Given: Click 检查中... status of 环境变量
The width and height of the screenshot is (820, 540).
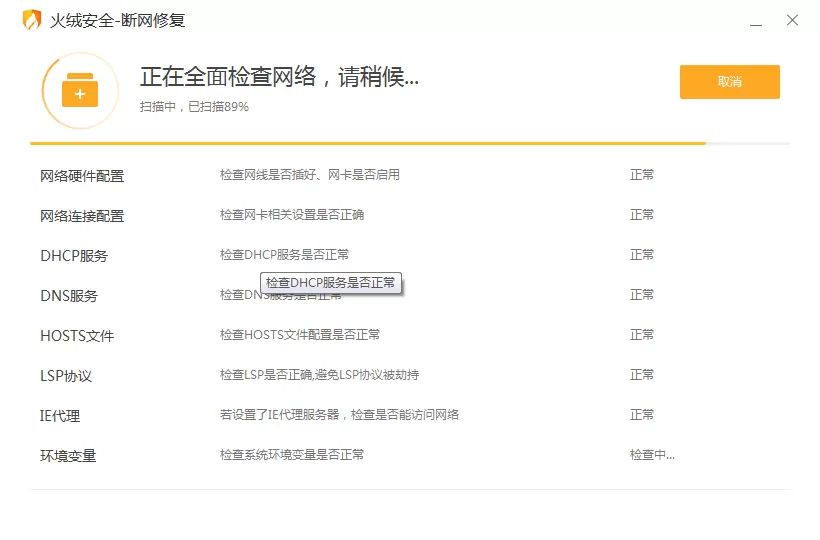Looking at the screenshot, I should tap(652, 455).
